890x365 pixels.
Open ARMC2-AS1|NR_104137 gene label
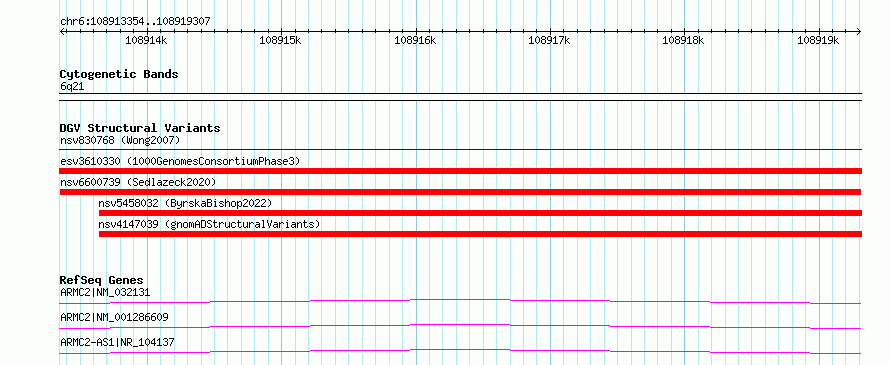(x=117, y=342)
